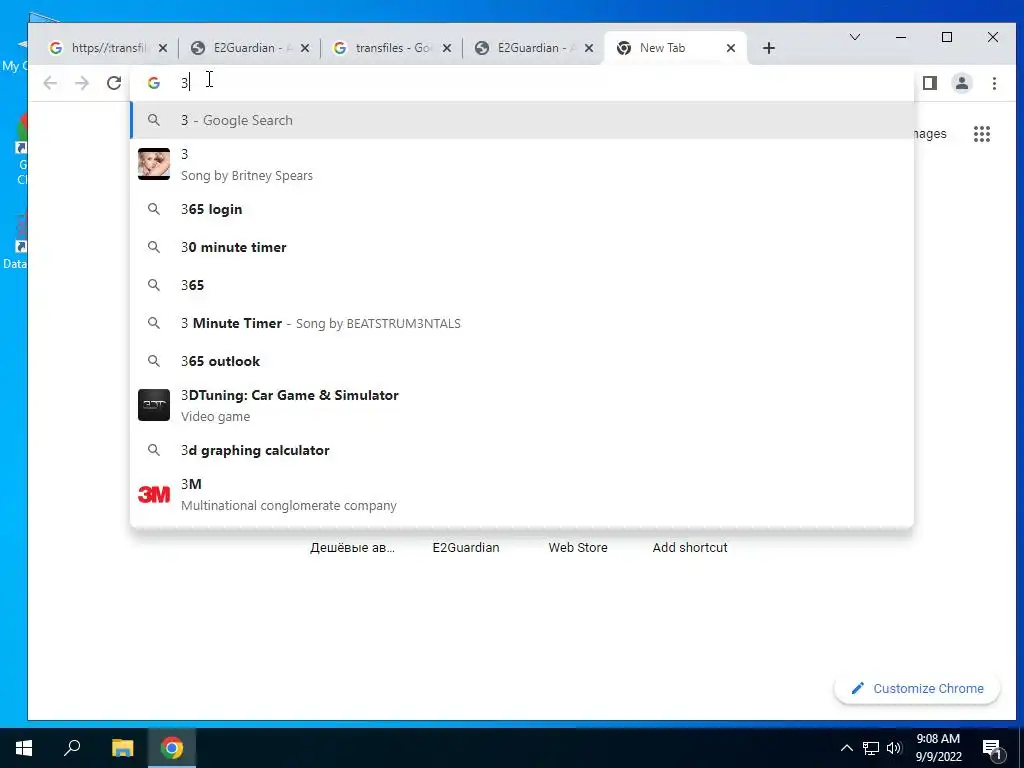Pick the '30 minute timer' suggestion

coord(522,248)
